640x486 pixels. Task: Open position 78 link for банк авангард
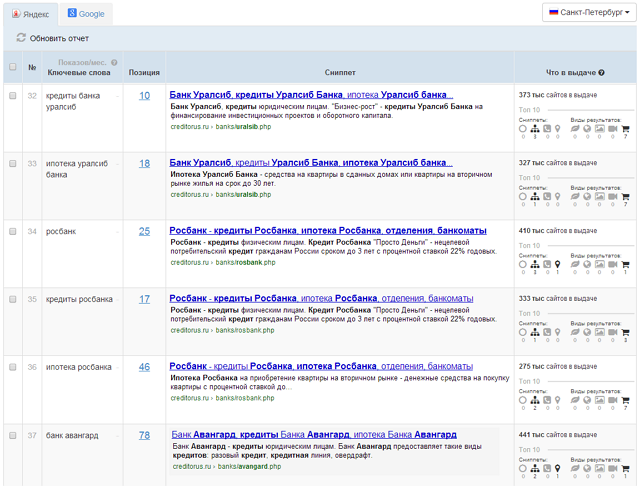[x=144, y=435]
